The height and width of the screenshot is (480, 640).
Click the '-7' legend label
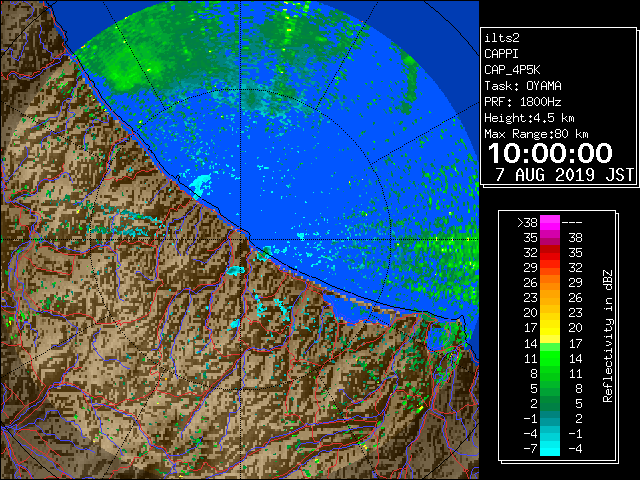coord(530,448)
